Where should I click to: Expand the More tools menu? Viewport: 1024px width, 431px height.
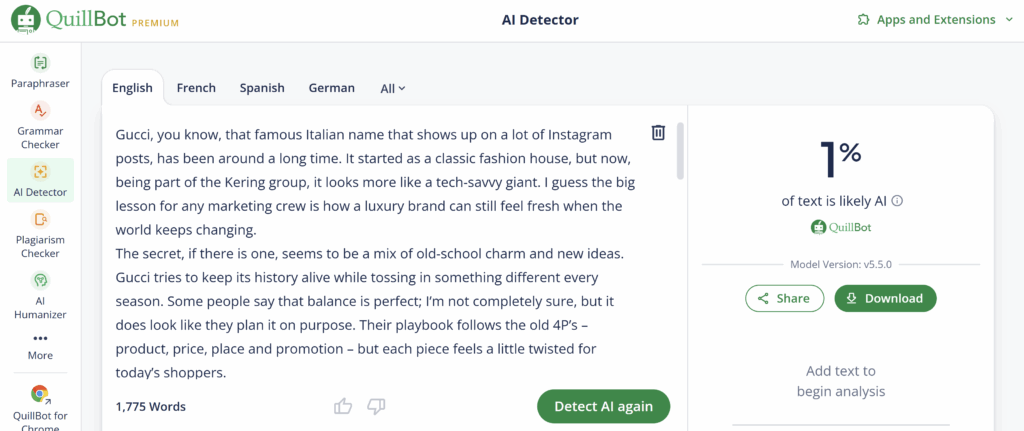(40, 347)
